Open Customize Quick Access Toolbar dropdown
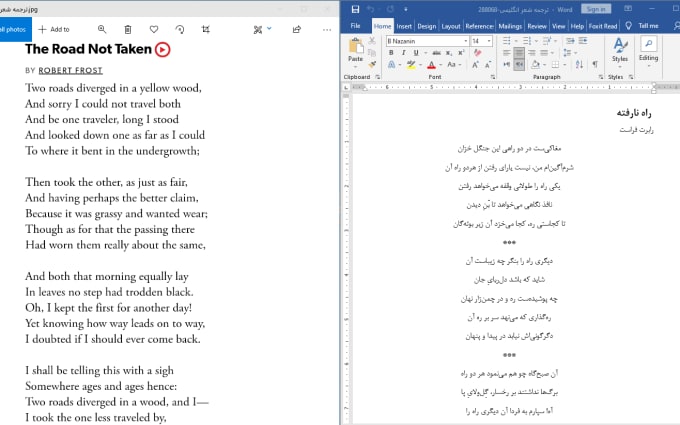680x425 pixels. (x=405, y=9)
